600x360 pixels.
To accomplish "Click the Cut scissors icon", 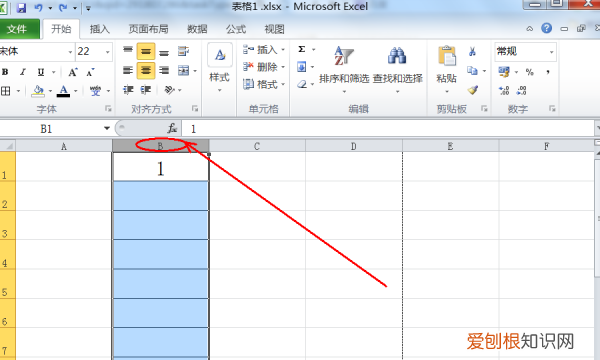I will [x=472, y=51].
